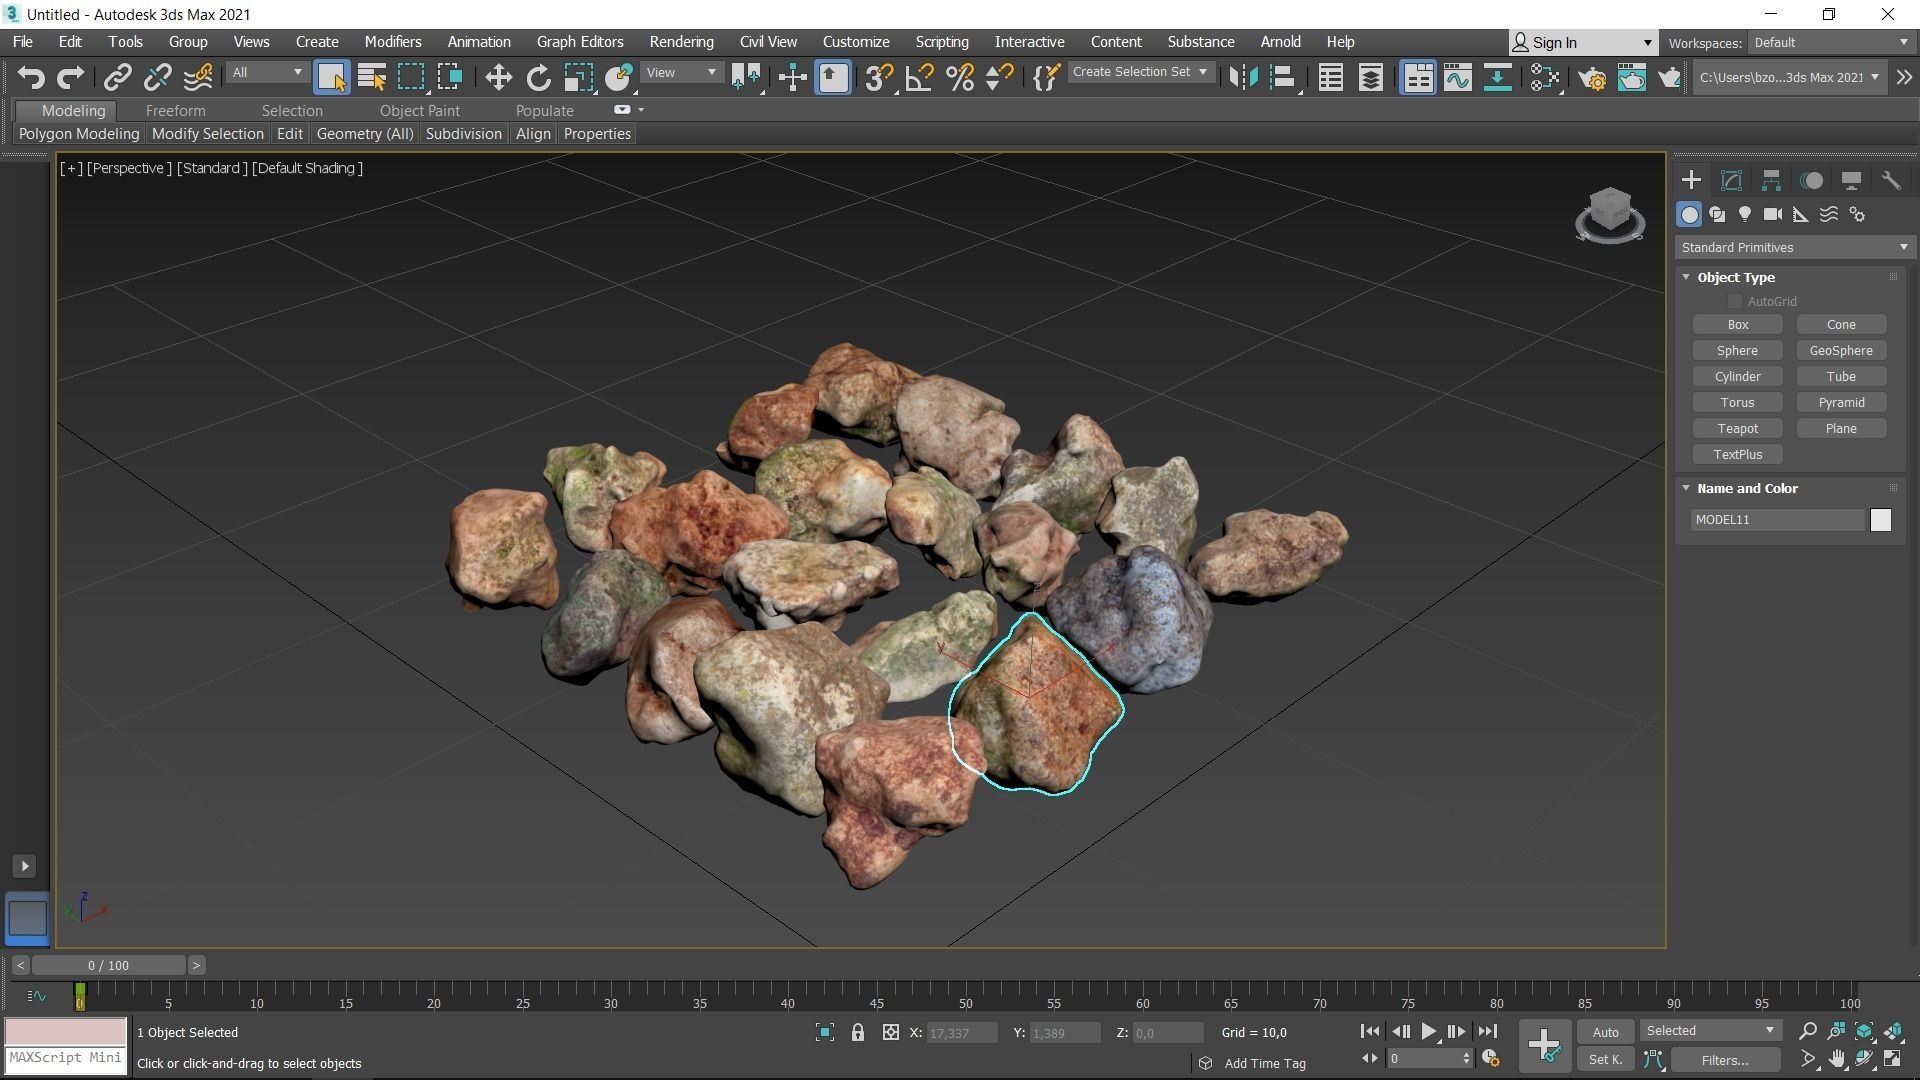Image resolution: width=1920 pixels, height=1080 pixels.
Task: Toggle Window/Crossing selection mode
Action: pos(450,77)
